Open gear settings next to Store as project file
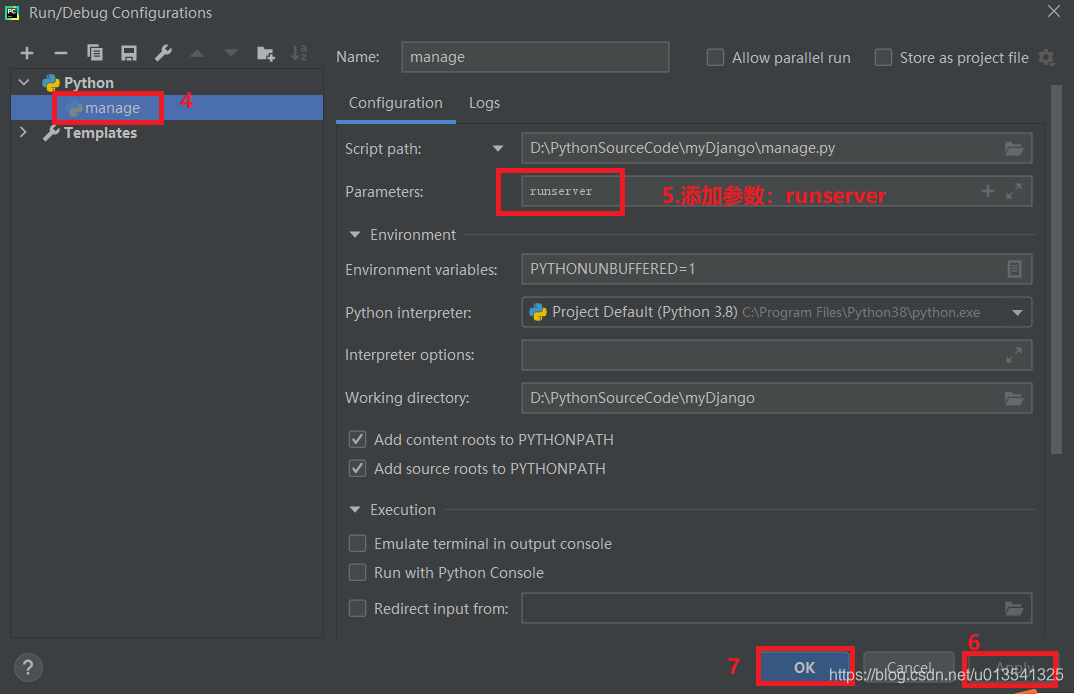 (x=1047, y=58)
